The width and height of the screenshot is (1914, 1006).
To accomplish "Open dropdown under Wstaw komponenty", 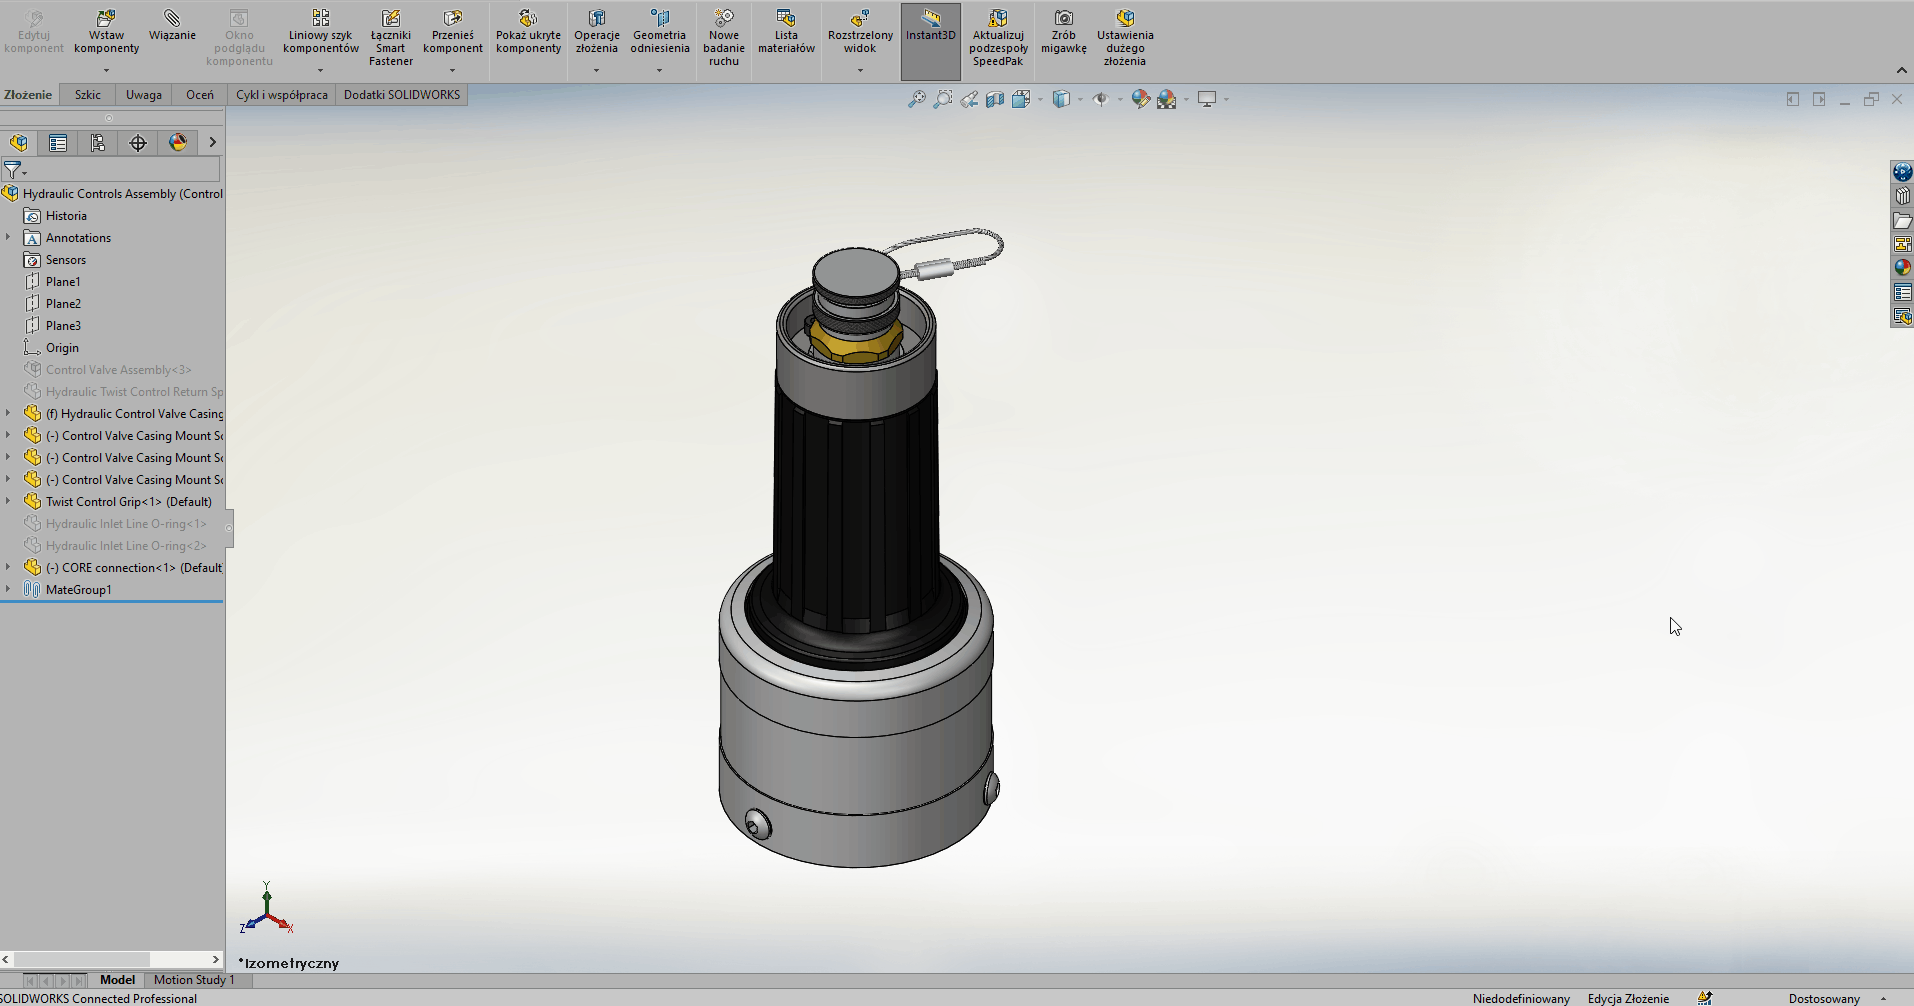I will [x=106, y=70].
